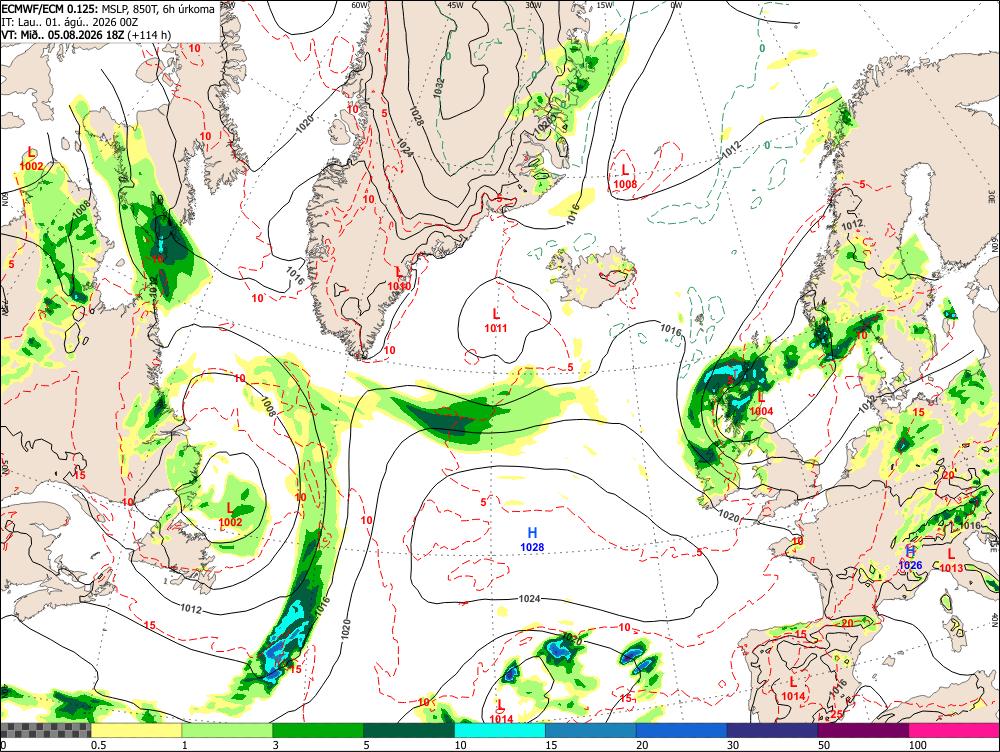The image size is (1000, 752).
Task: Click the L 1004 low over Scotland
Action: pyautogui.click(x=761, y=404)
